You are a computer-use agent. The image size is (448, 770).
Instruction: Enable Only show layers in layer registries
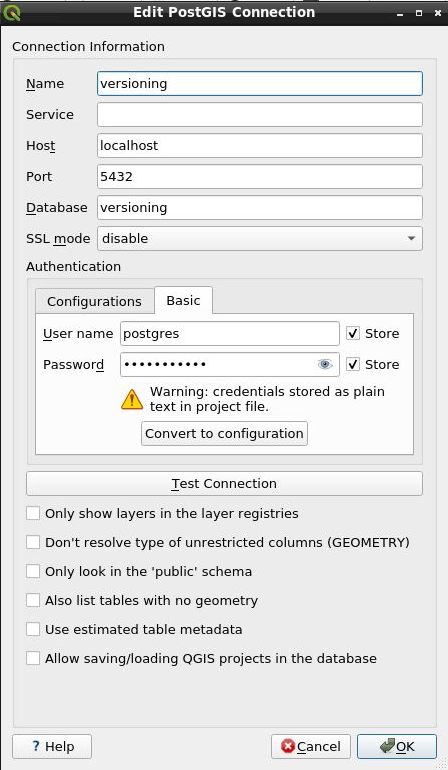point(33,513)
